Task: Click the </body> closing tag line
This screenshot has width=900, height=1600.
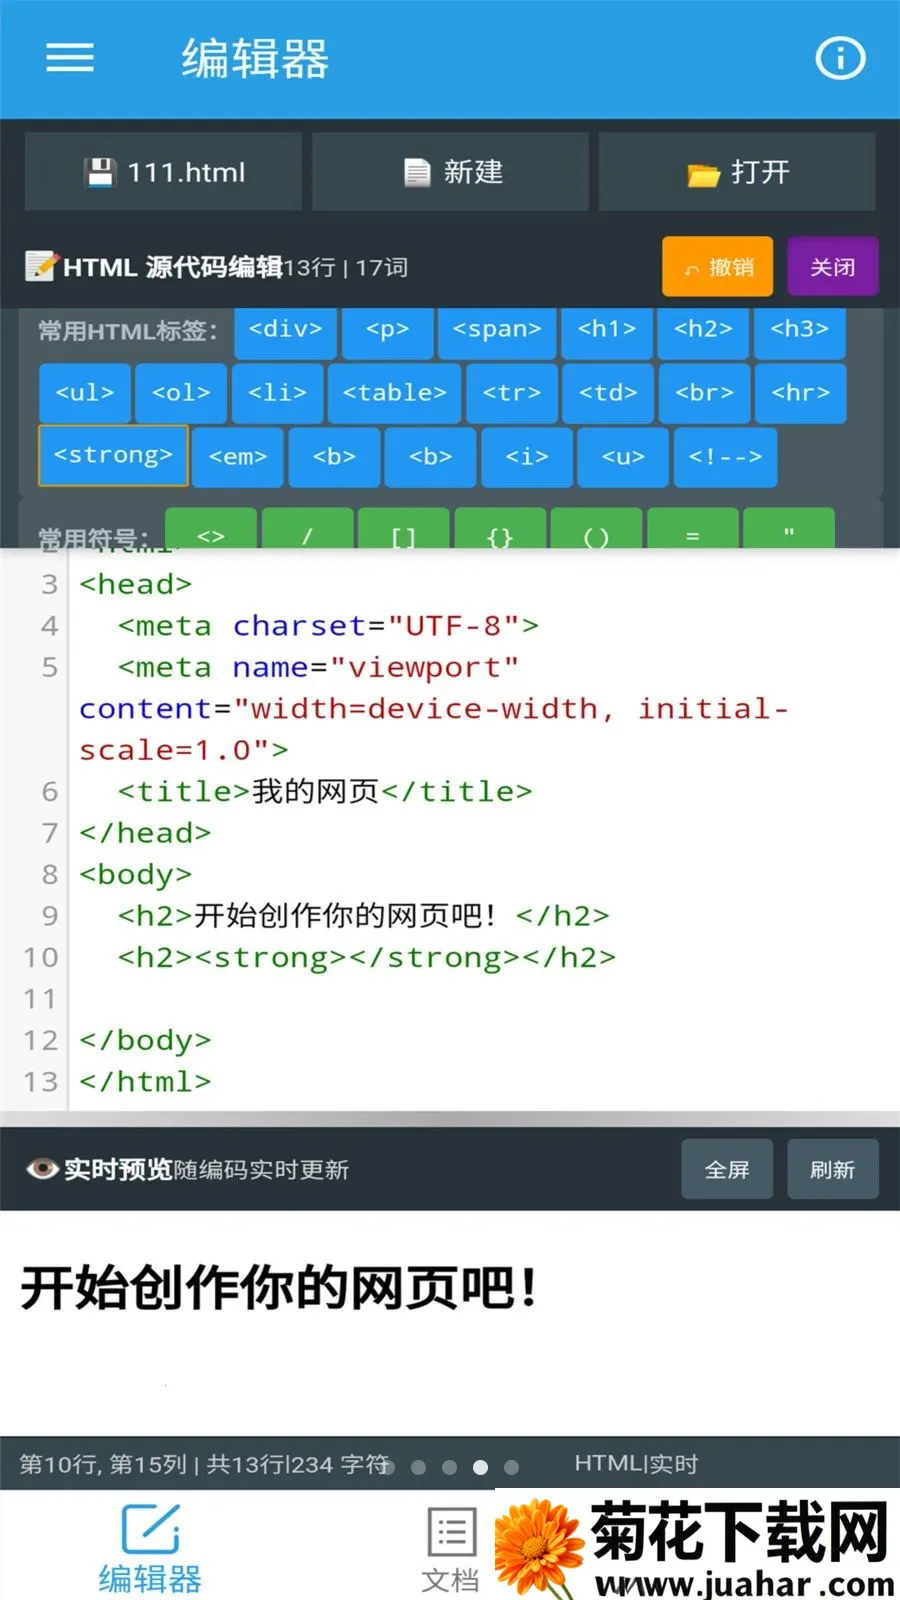Action: coord(146,1040)
